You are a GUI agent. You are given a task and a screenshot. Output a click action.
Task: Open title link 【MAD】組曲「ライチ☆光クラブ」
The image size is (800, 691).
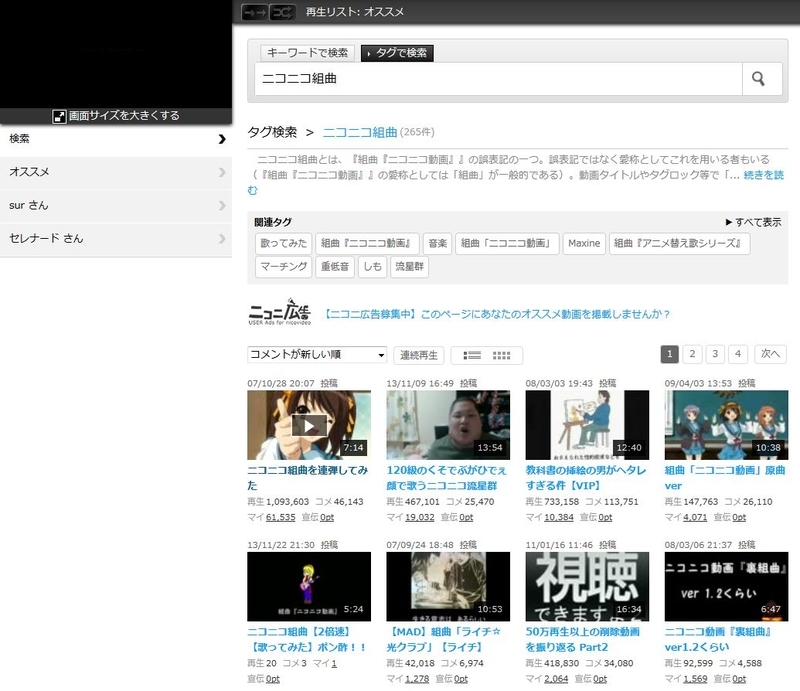click(x=444, y=639)
